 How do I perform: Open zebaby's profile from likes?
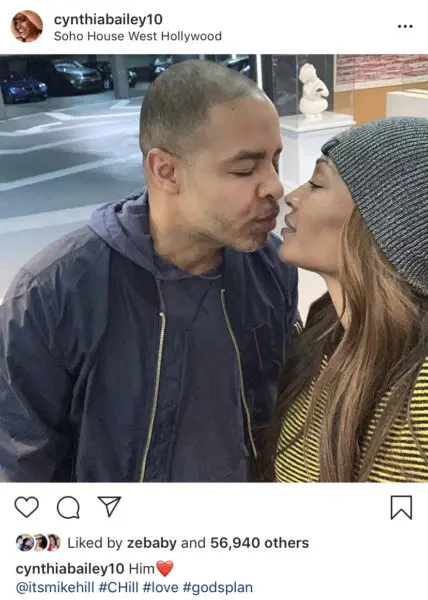click(x=151, y=543)
